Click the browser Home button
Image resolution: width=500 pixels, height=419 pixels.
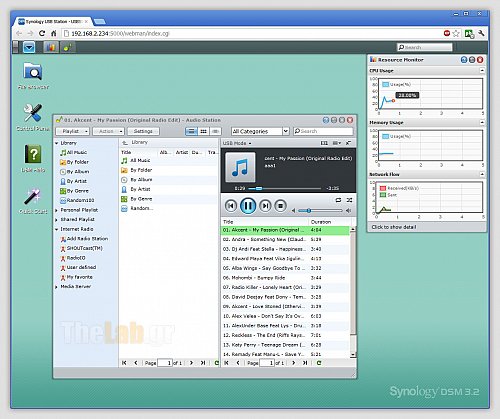coord(53,33)
